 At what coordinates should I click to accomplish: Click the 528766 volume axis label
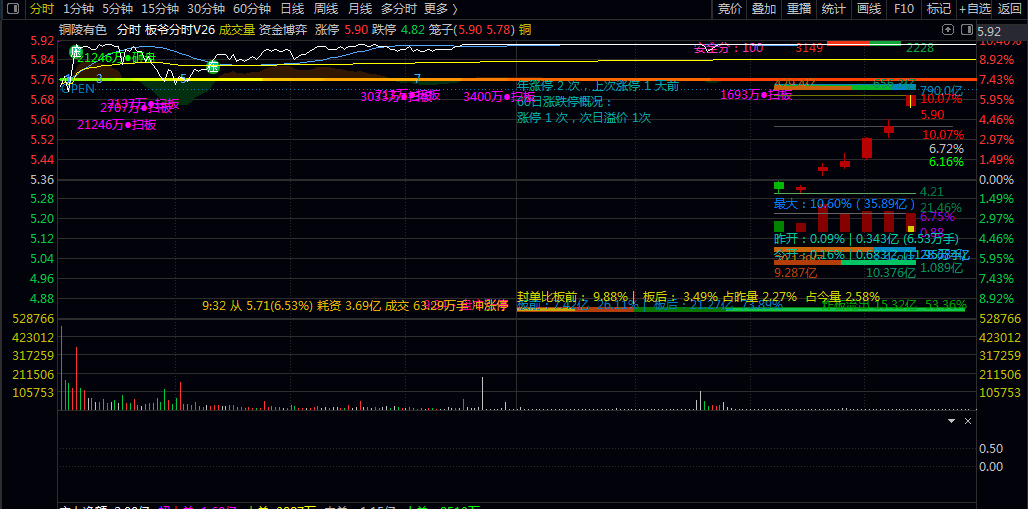(33, 318)
